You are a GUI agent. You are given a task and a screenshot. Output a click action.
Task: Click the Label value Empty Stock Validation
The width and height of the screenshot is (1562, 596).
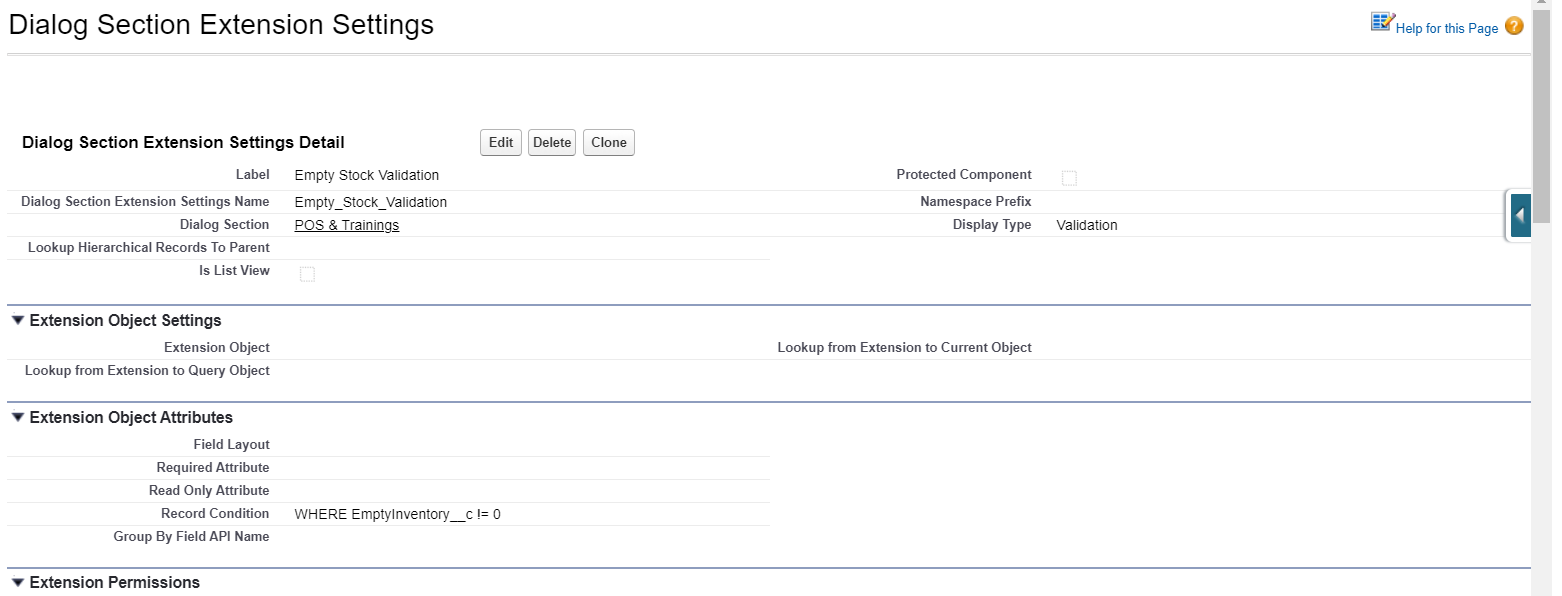(366, 175)
